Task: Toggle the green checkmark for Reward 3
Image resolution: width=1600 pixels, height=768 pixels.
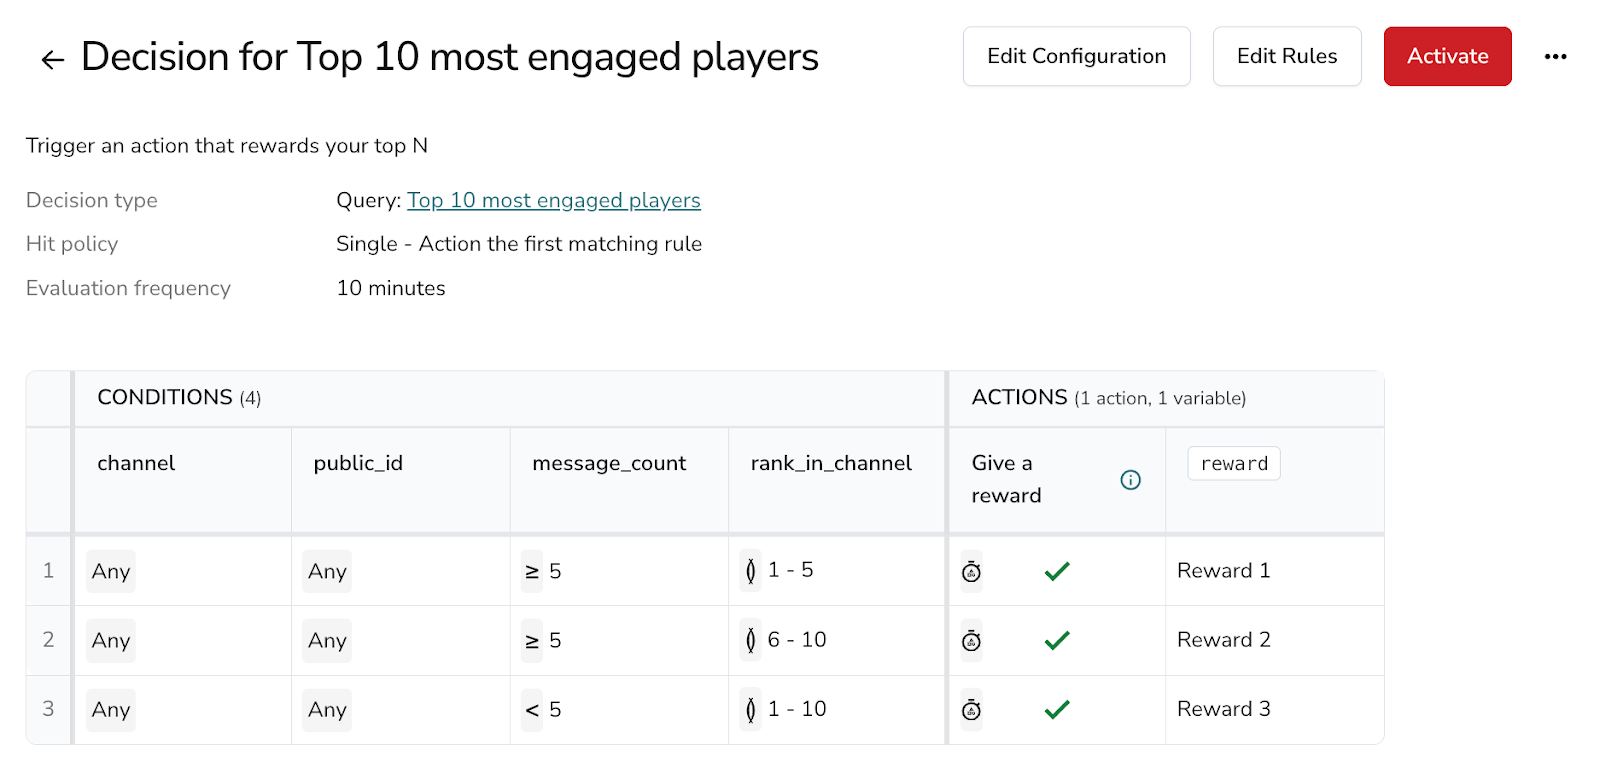Action: tap(1057, 709)
